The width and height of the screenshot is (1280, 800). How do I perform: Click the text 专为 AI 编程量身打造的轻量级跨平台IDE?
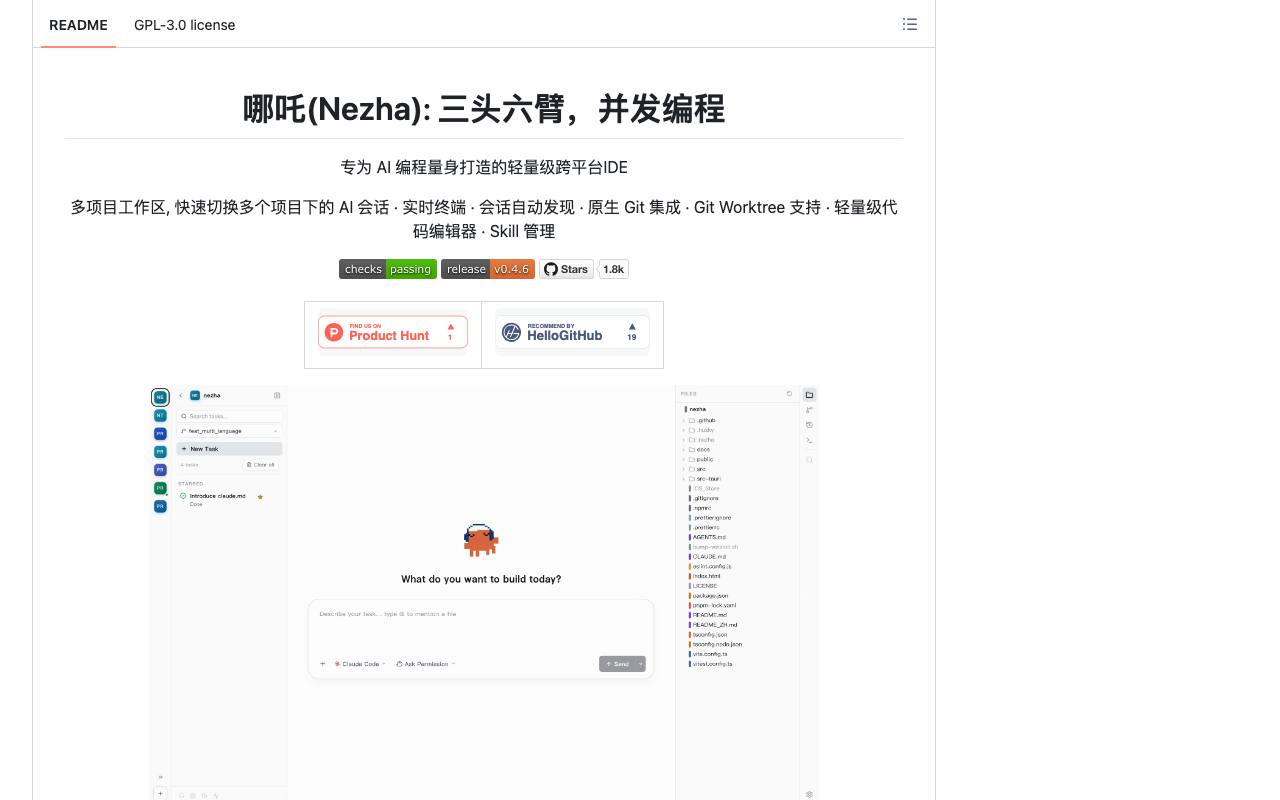(484, 167)
